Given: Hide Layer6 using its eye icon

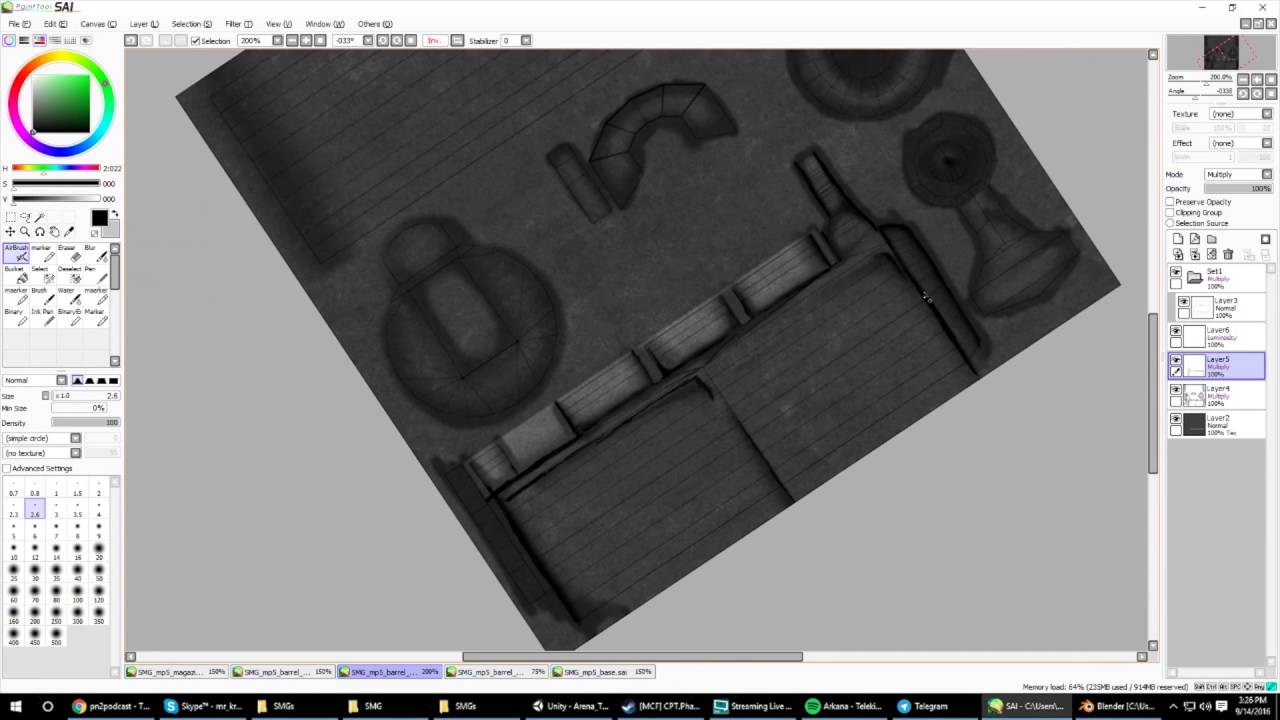Looking at the screenshot, I should [x=1176, y=331].
